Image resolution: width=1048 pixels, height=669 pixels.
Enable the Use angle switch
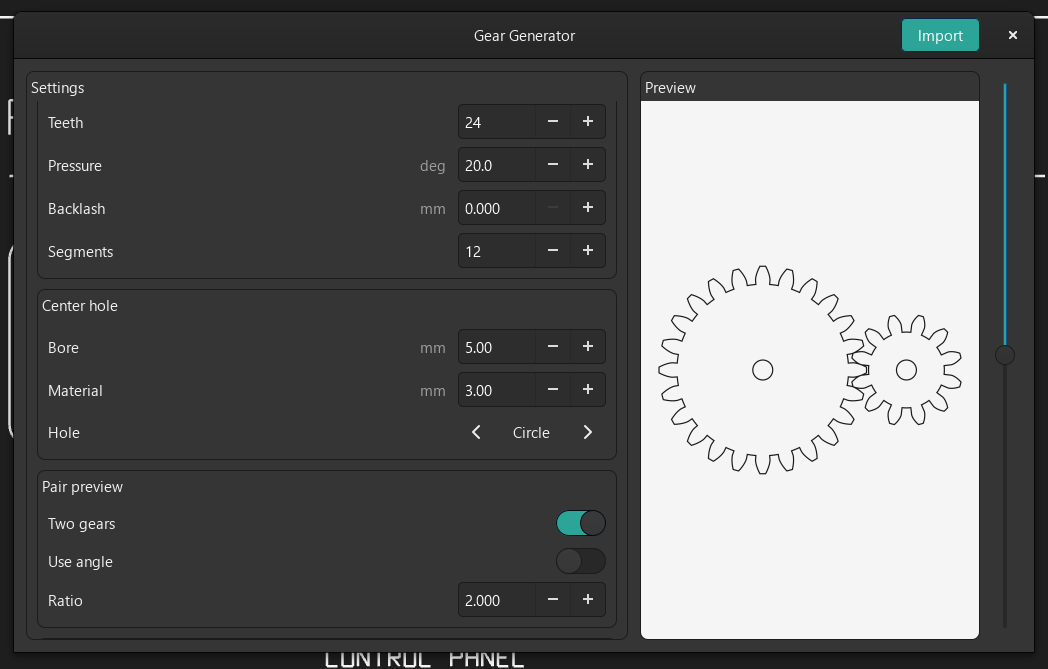coord(581,561)
